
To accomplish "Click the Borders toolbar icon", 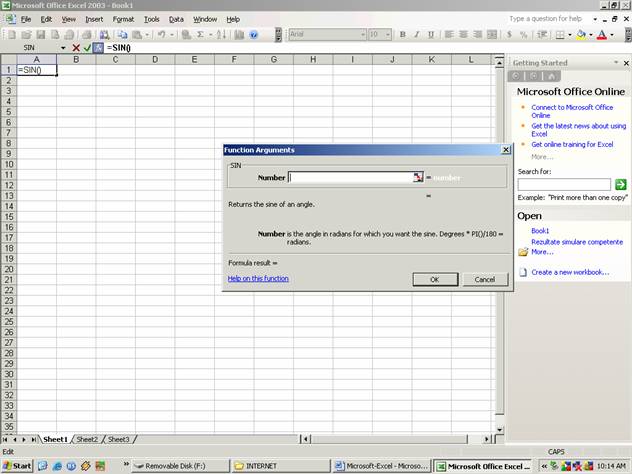I will point(560,35).
